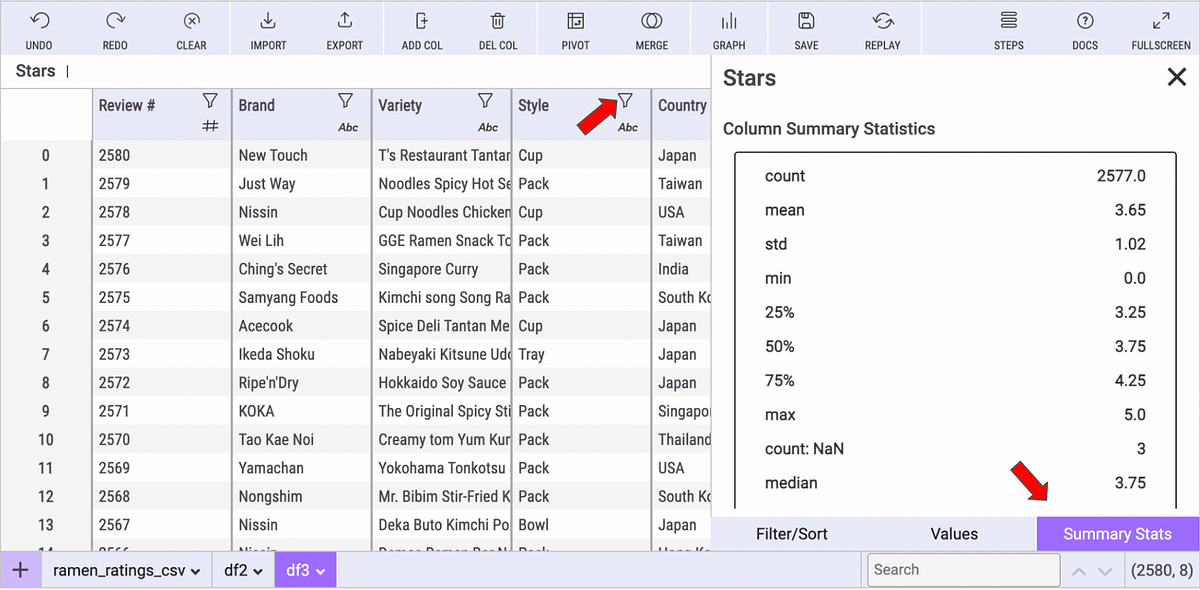The image size is (1200, 590).
Task: Click the Redo icon
Action: click(x=115, y=21)
